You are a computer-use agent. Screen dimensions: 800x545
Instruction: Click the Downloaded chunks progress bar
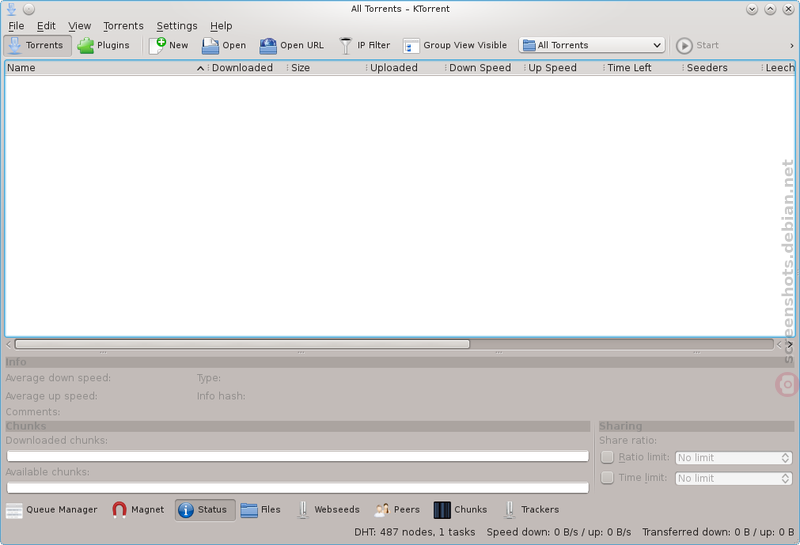297,456
